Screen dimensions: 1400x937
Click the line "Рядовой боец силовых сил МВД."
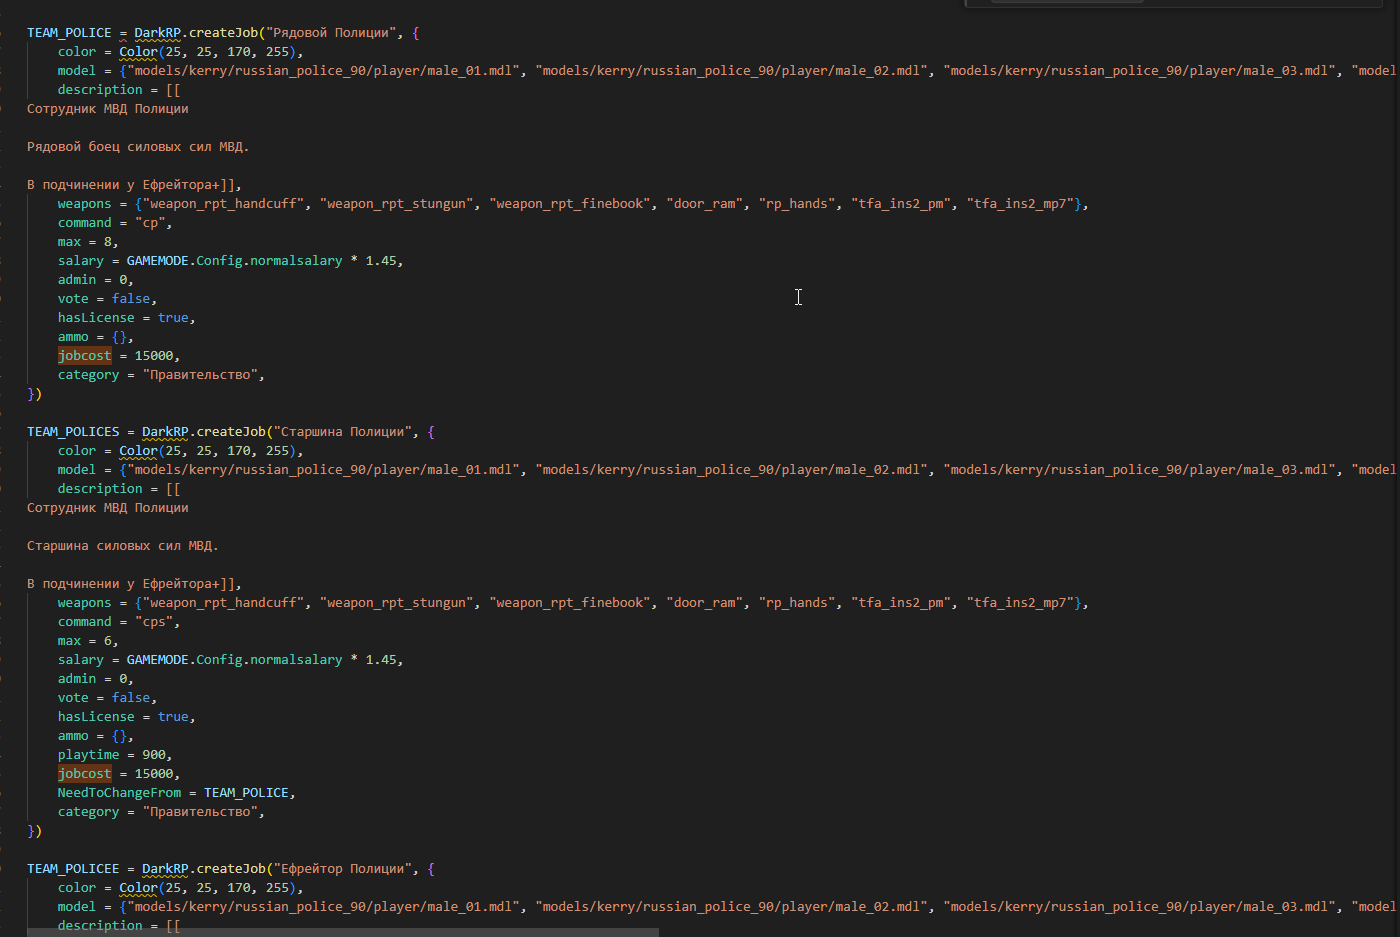coord(137,147)
